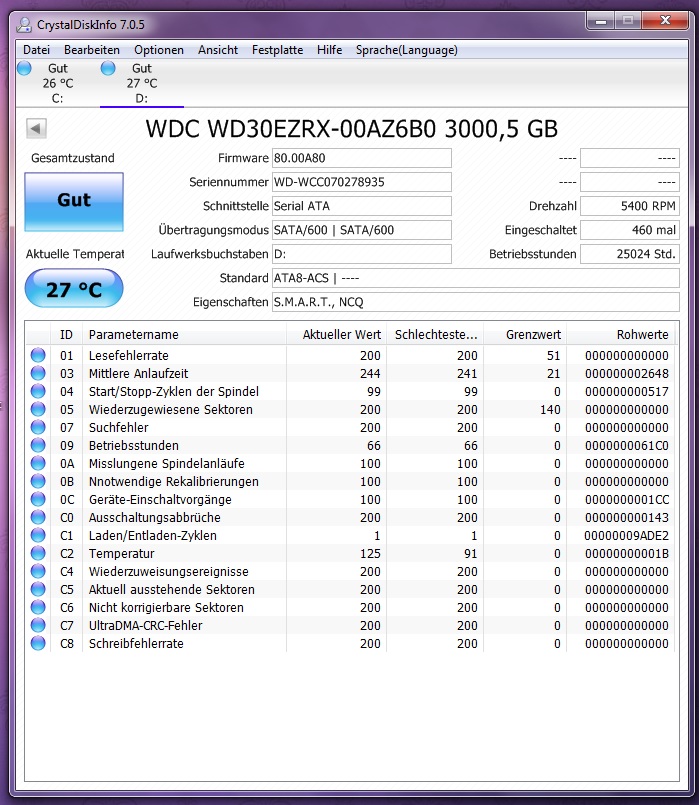The height and width of the screenshot is (805, 699).
Task: Click status orb for Wiederzugewiesene Sektoren row
Action: 38,409
